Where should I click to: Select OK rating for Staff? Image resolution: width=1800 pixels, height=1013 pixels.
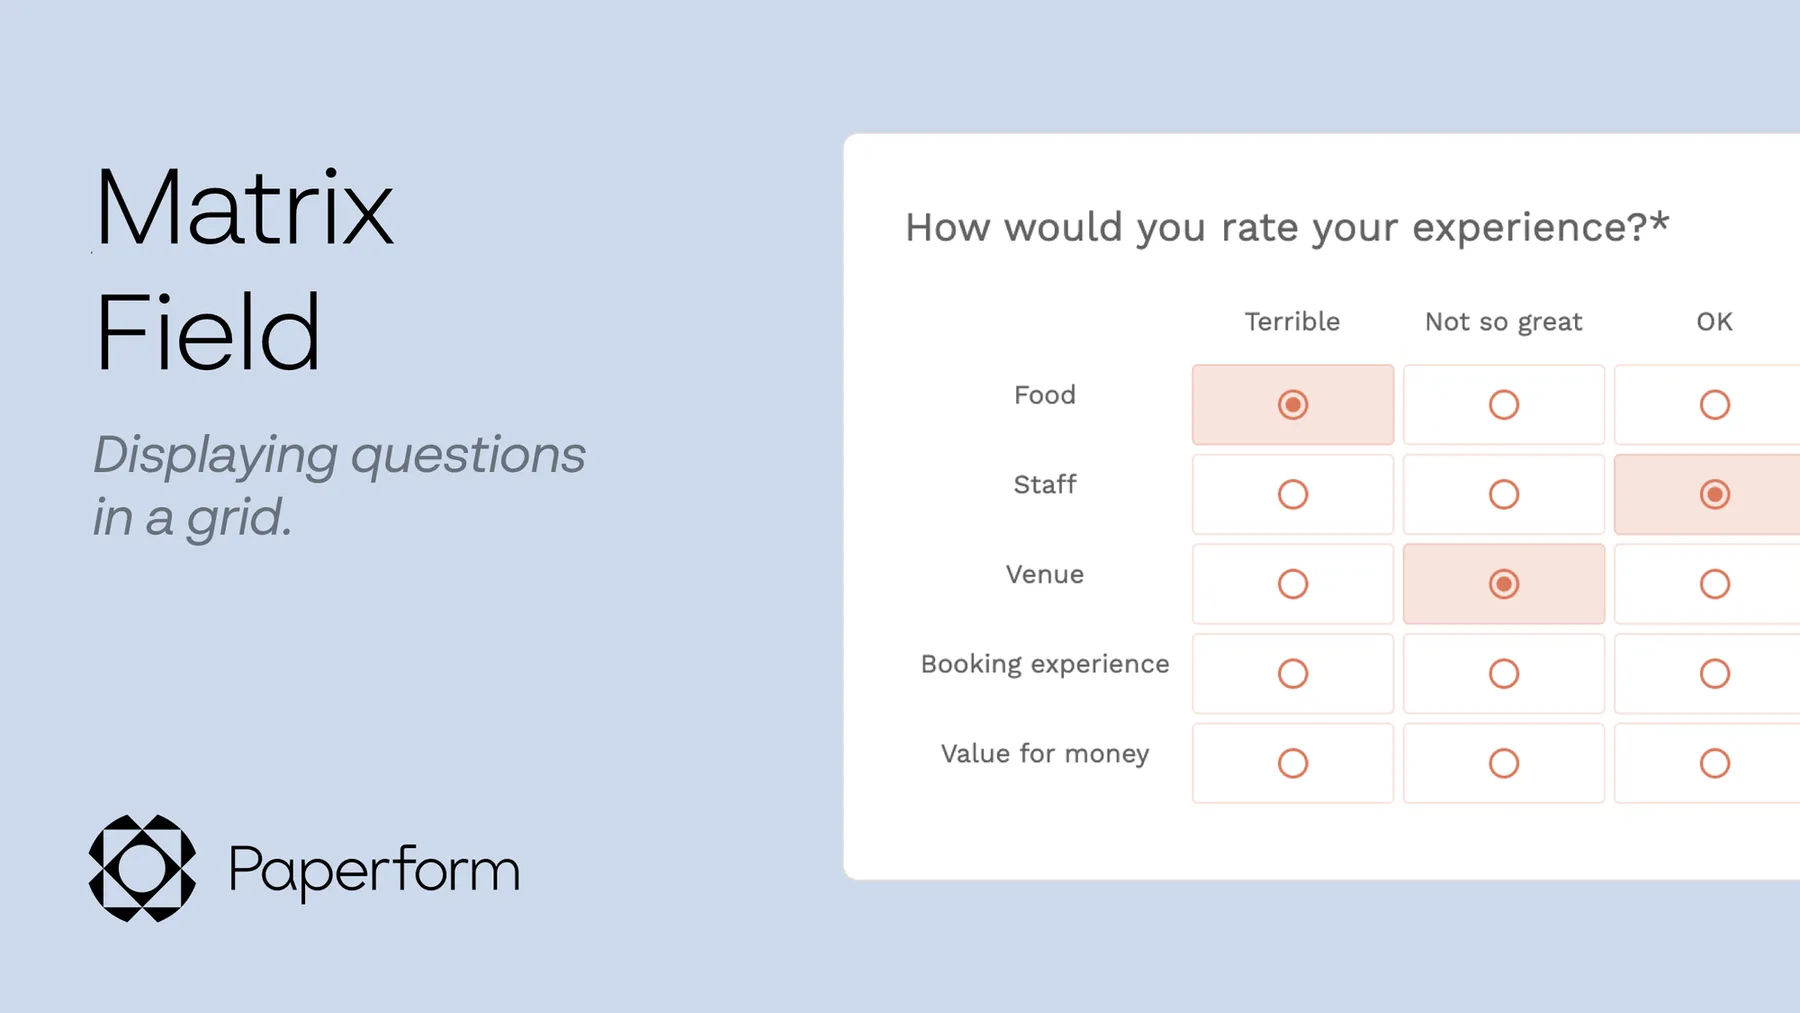coord(1714,494)
